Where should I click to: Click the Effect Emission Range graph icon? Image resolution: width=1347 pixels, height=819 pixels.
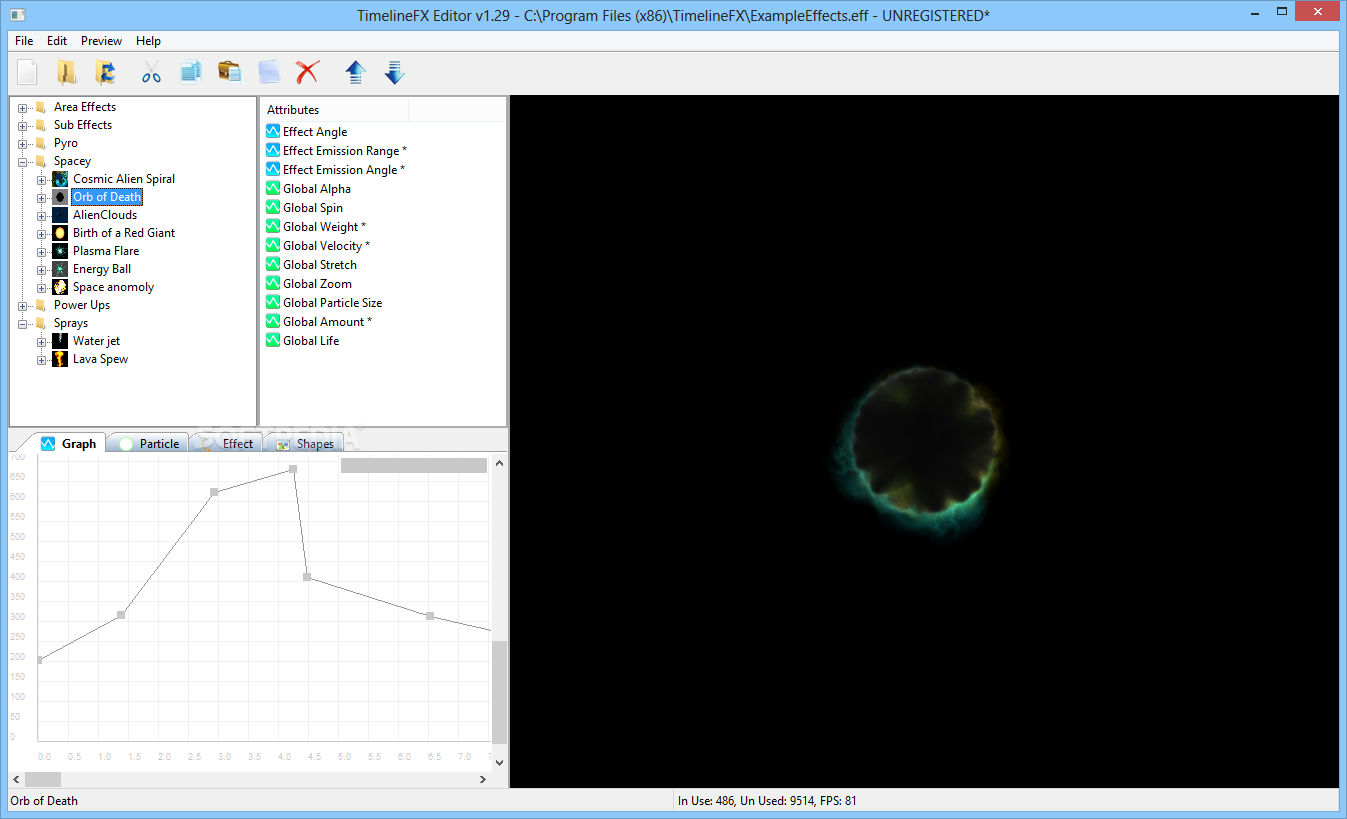tap(273, 150)
